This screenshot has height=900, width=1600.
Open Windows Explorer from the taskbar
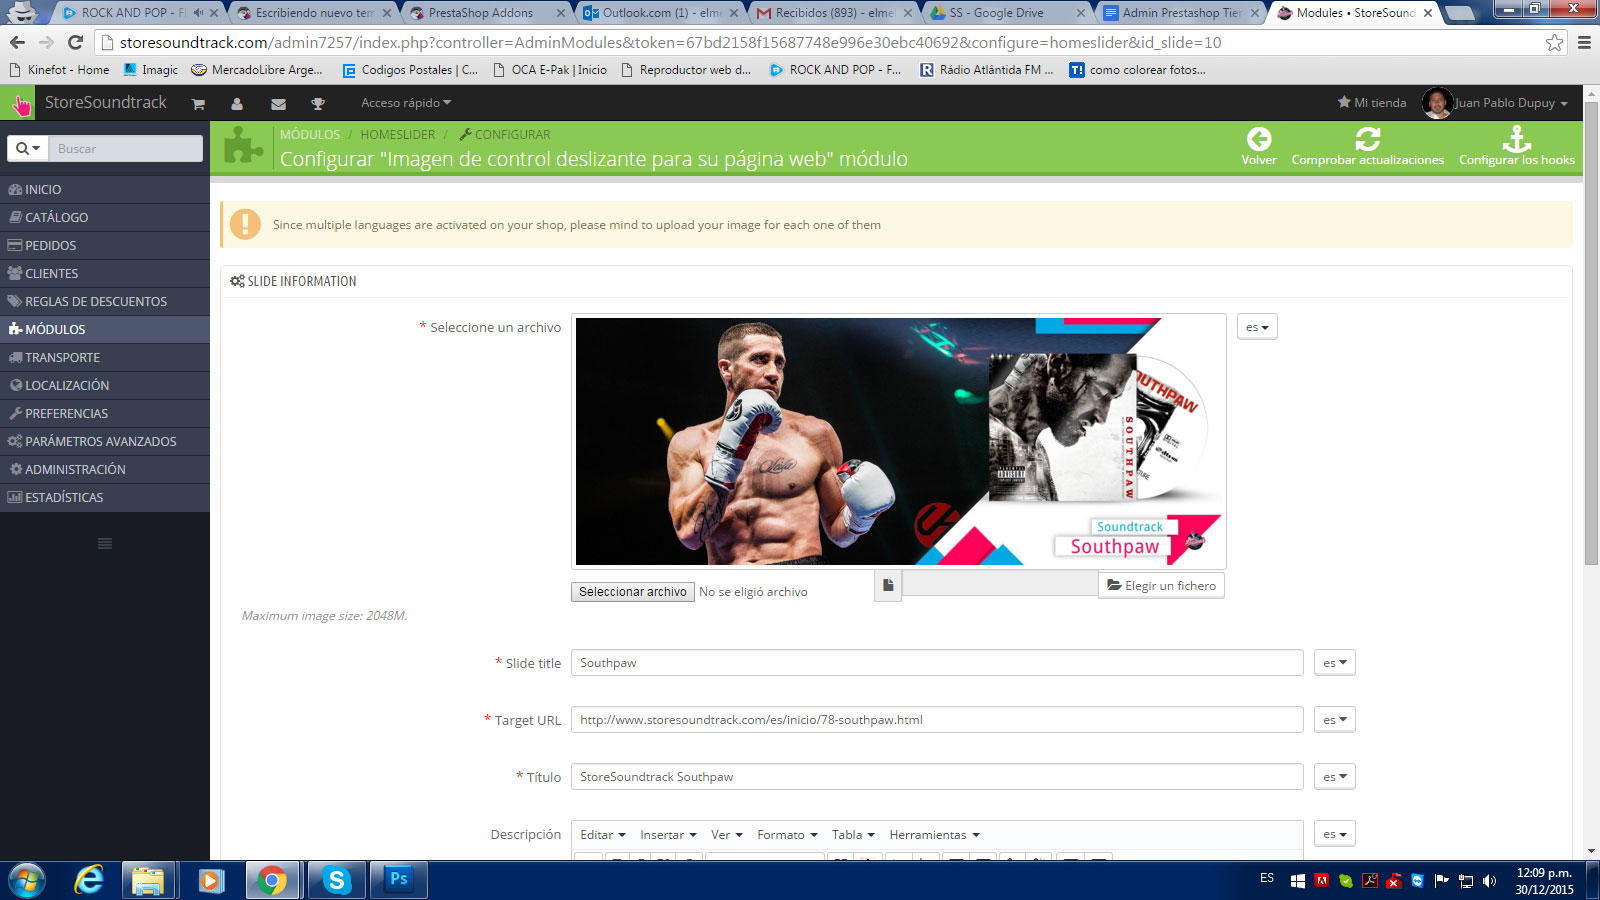tap(148, 880)
